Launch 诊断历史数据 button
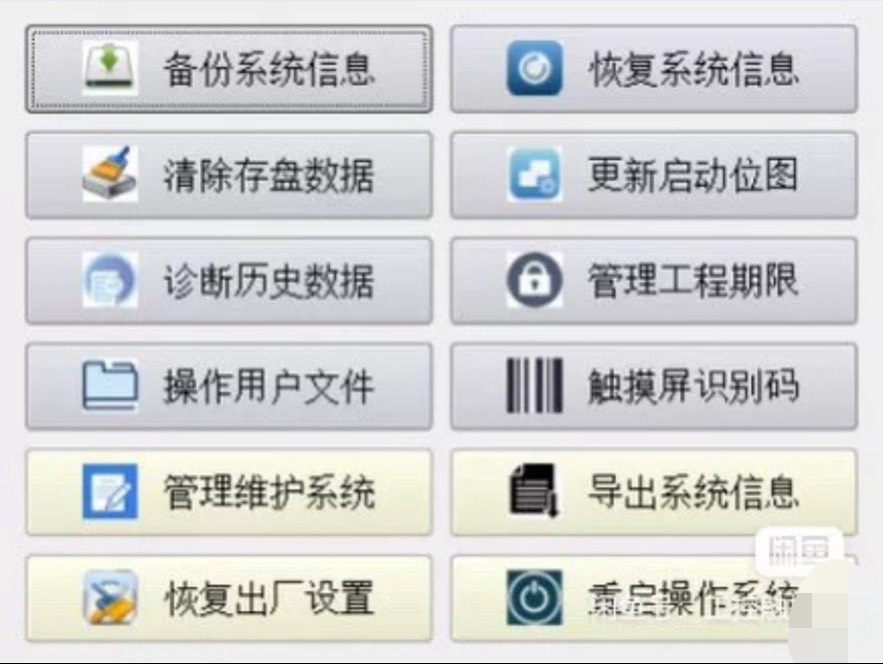The height and width of the screenshot is (664, 883). click(x=229, y=280)
